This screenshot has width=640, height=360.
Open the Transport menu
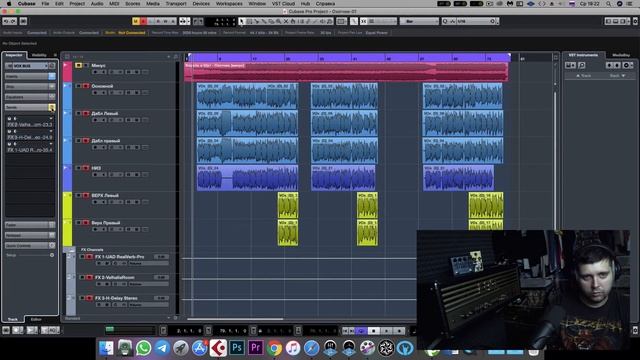(176, 3)
